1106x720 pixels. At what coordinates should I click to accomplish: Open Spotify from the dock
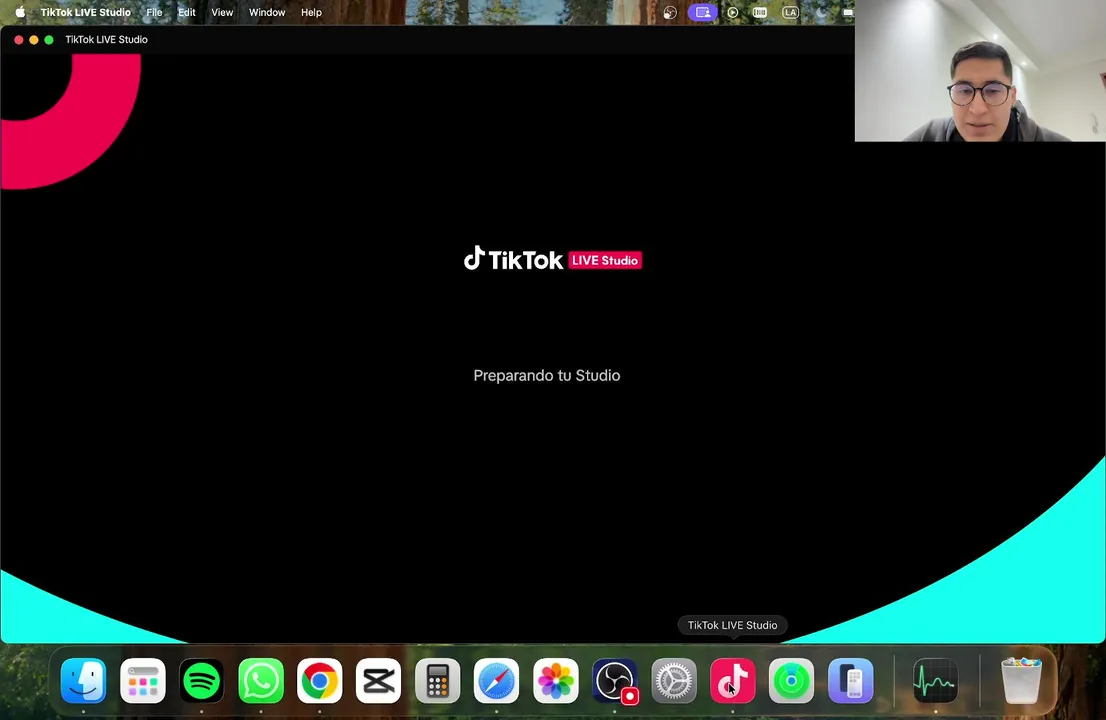(x=202, y=681)
